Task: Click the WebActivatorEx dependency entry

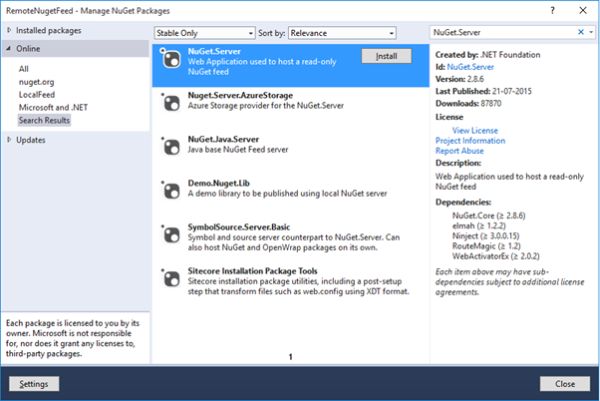Action: click(x=496, y=256)
